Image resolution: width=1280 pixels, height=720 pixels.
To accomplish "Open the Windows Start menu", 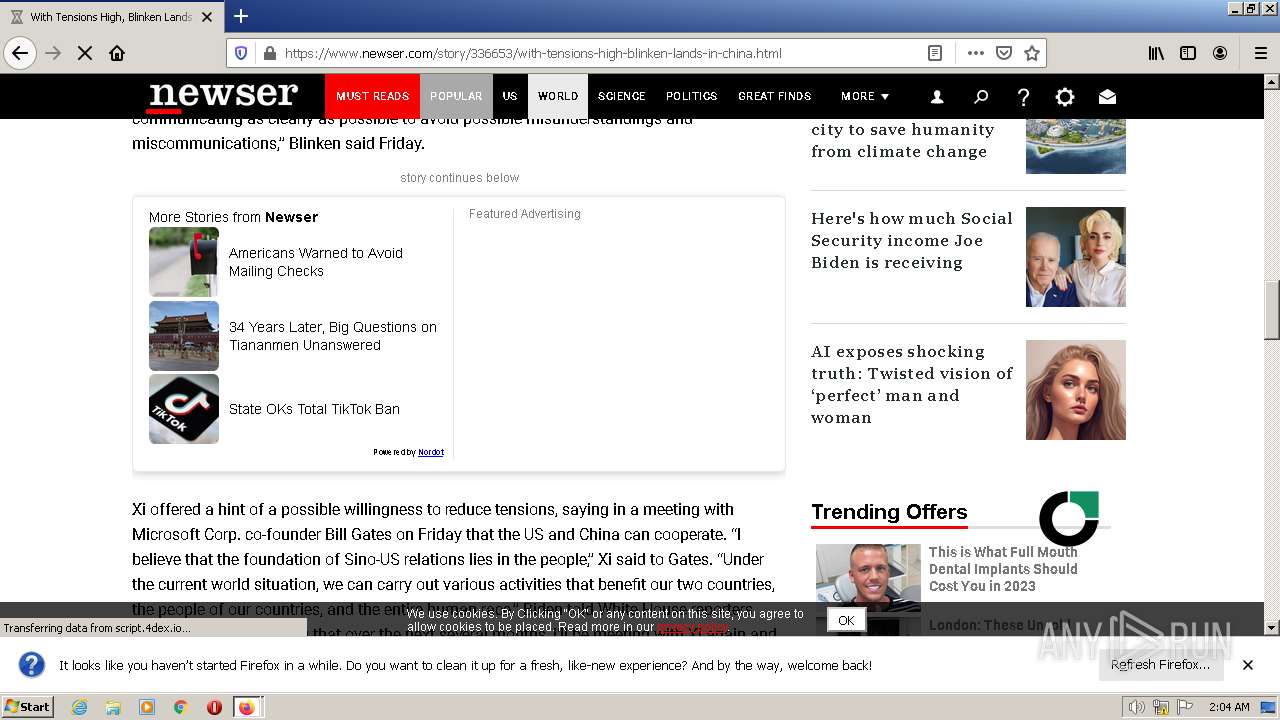I will point(27,706).
